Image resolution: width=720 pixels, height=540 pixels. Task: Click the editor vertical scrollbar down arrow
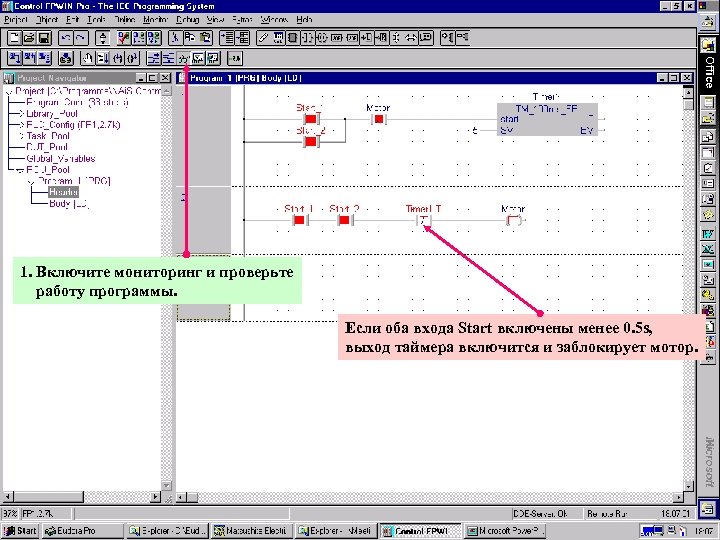pyautogui.click(x=687, y=486)
